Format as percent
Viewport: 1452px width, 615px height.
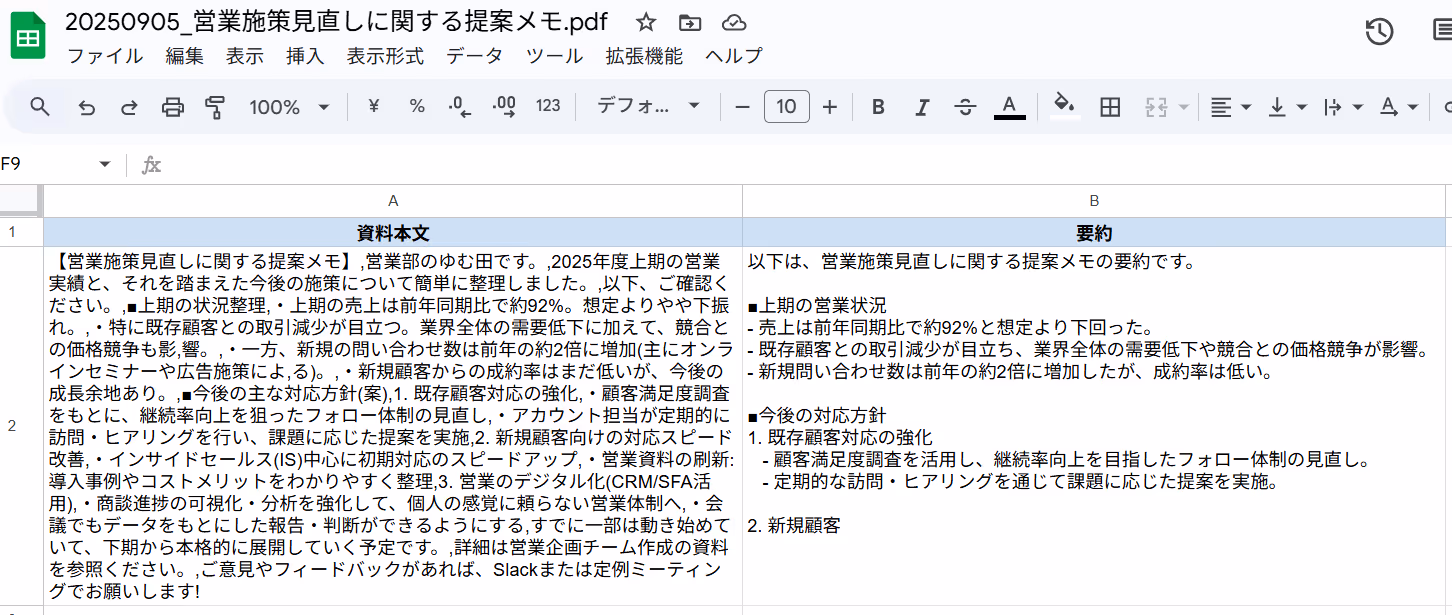click(x=417, y=107)
